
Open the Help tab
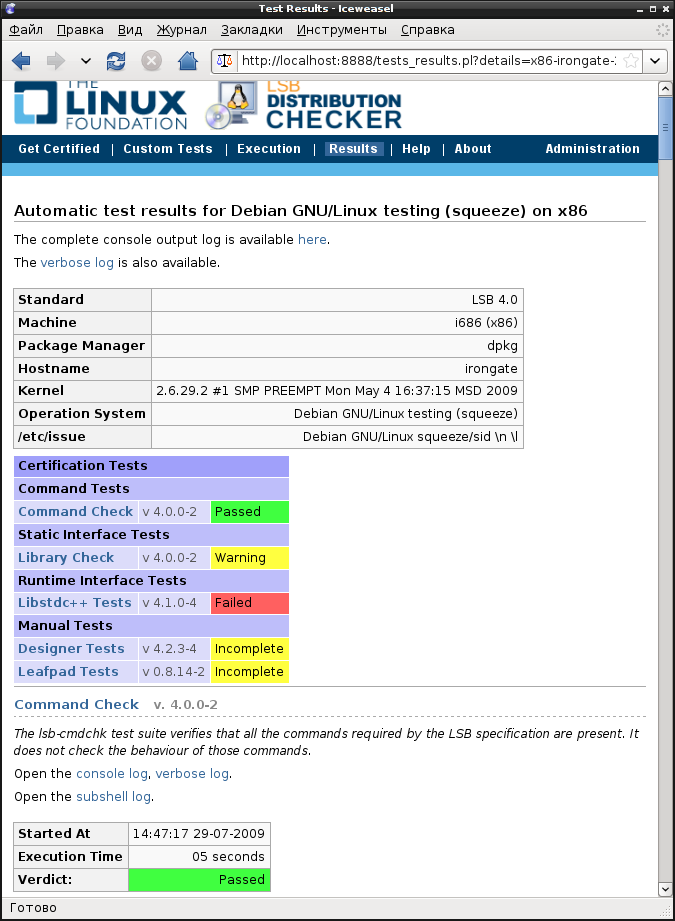(x=417, y=149)
